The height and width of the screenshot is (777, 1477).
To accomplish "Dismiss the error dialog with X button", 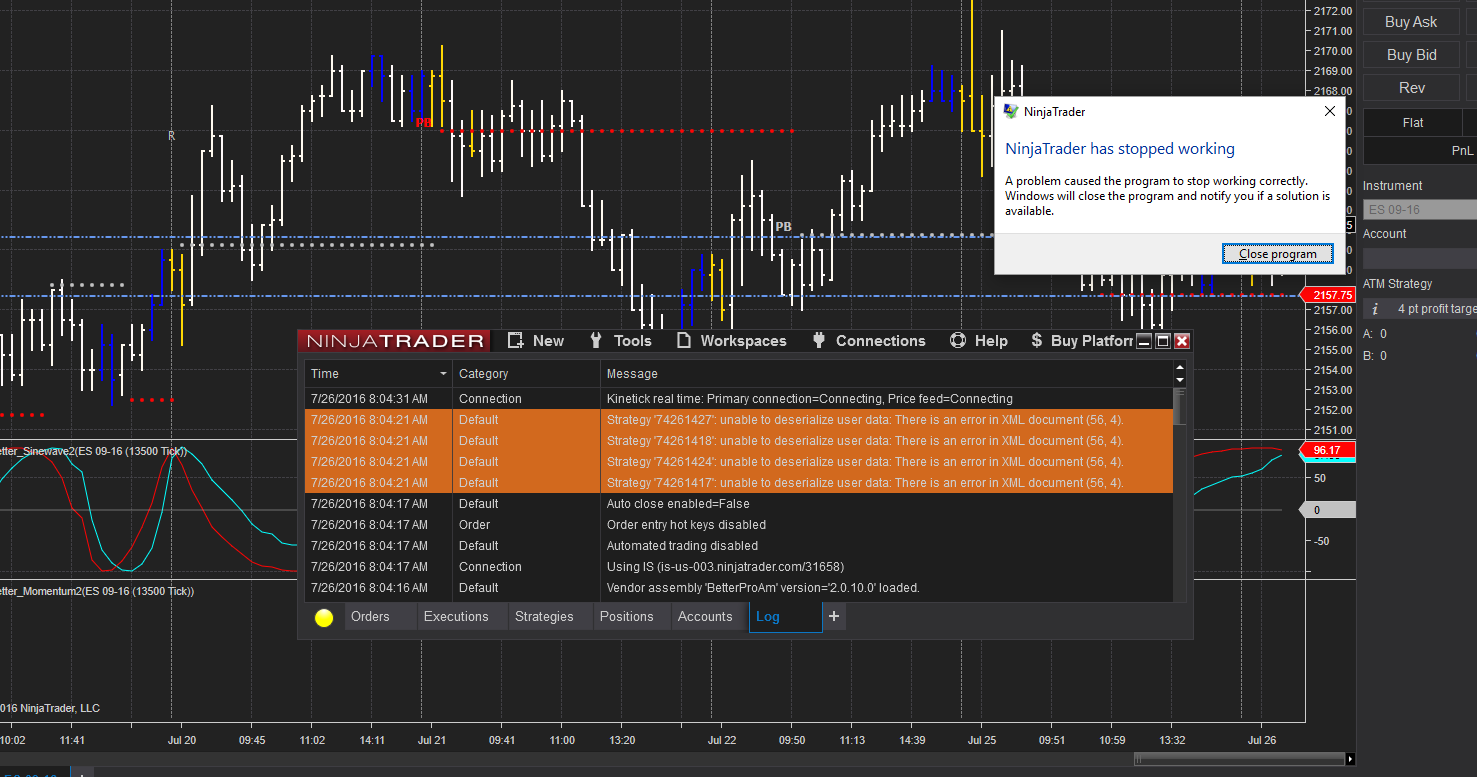I will point(1330,112).
